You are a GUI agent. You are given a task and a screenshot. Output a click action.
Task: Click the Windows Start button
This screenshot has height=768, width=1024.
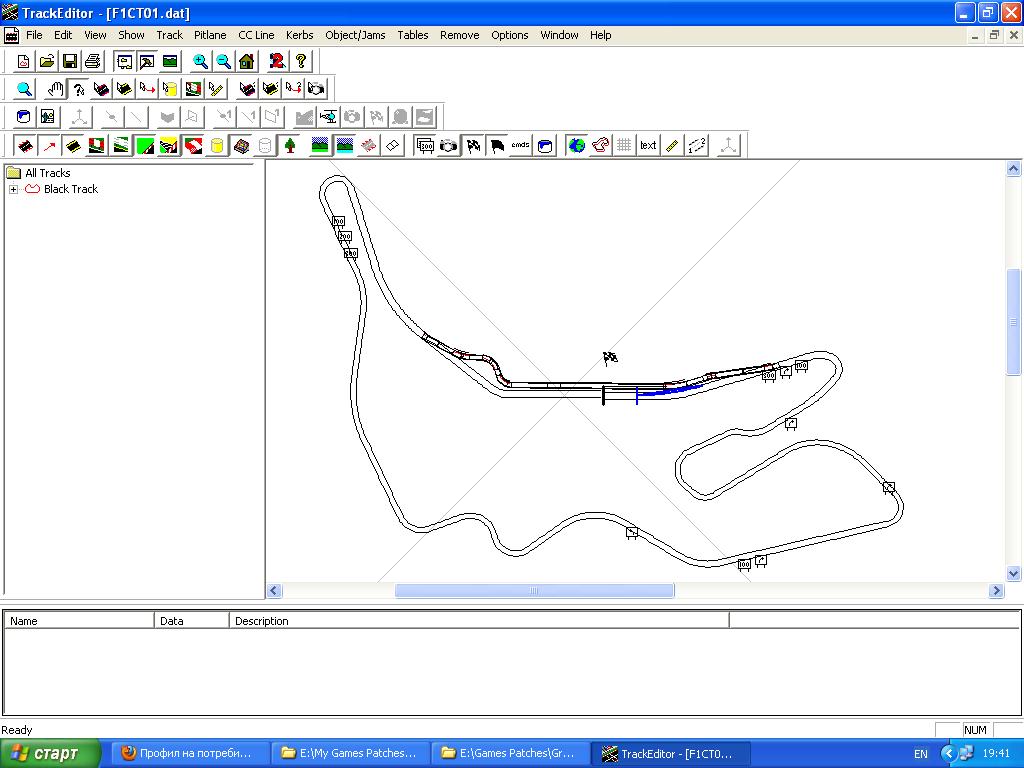click(x=50, y=753)
